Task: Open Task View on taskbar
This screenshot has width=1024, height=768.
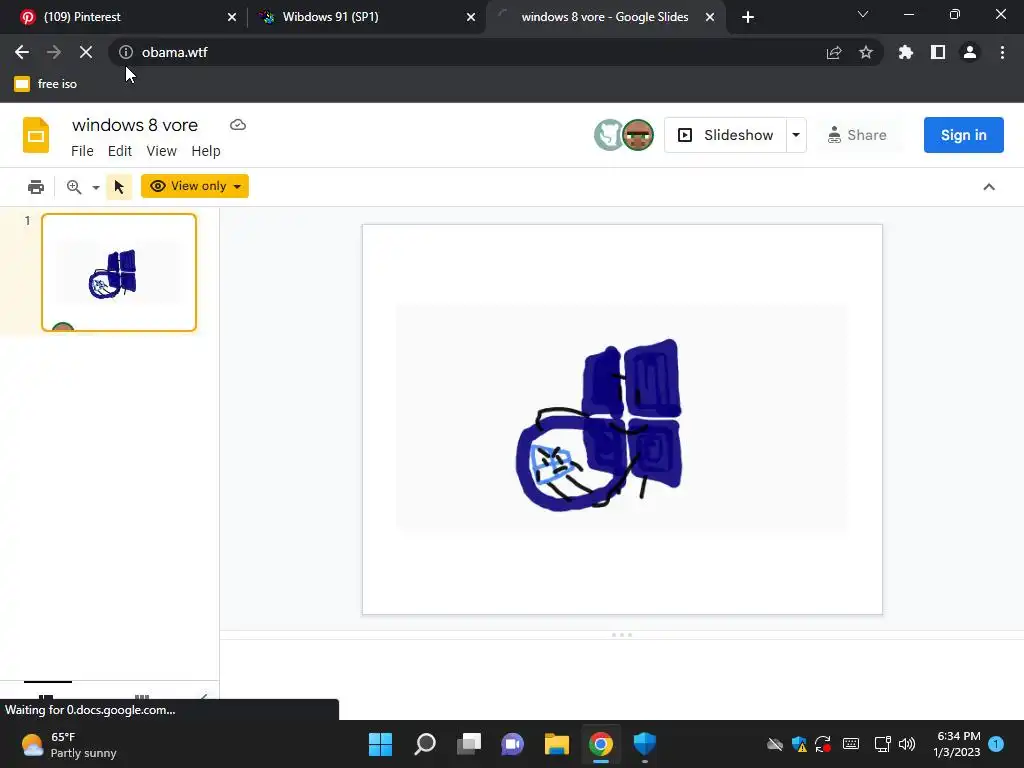Action: [468, 744]
